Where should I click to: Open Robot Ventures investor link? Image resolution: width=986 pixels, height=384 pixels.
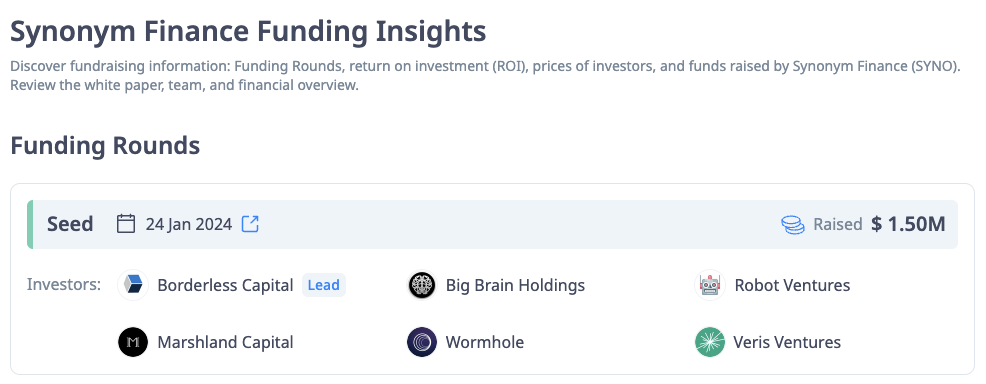pos(792,285)
